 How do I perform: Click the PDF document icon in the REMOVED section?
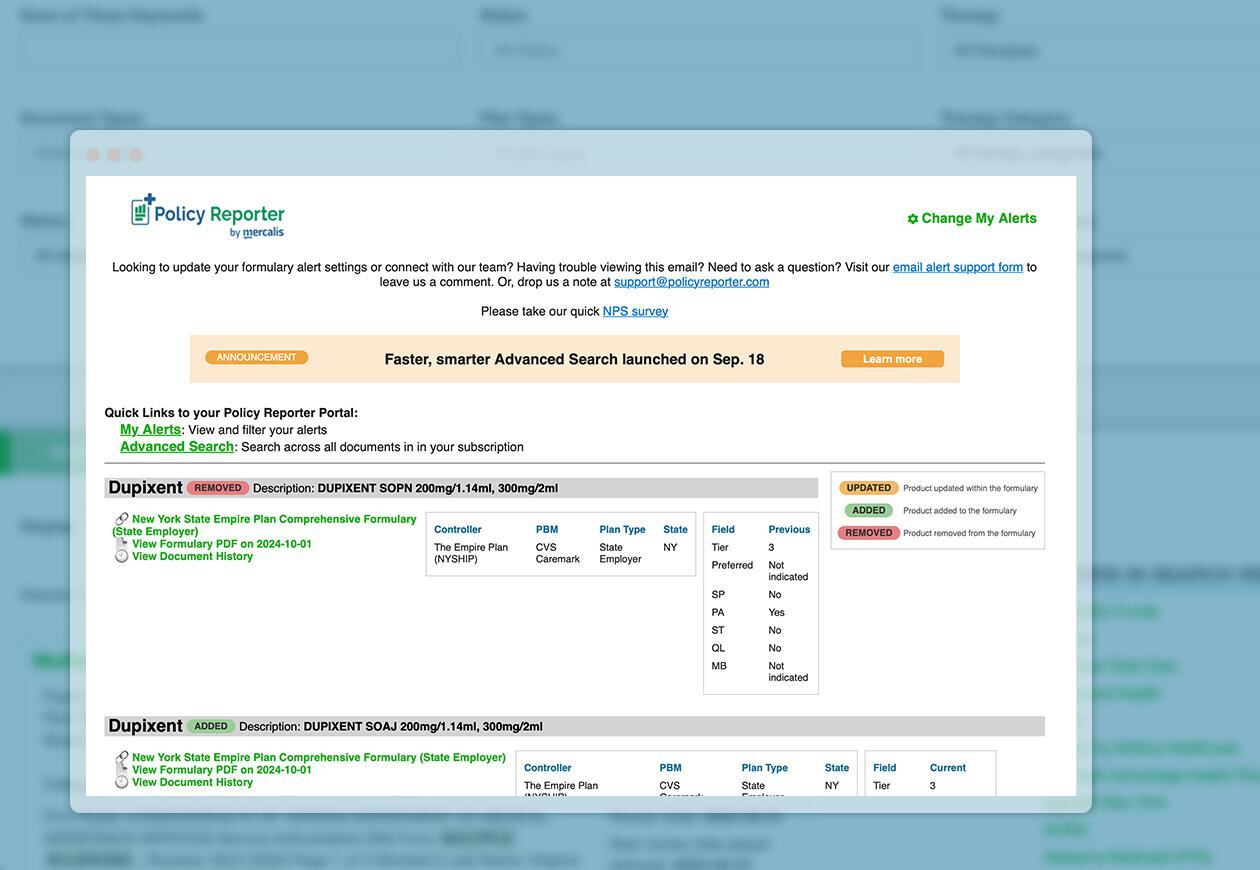(x=122, y=544)
